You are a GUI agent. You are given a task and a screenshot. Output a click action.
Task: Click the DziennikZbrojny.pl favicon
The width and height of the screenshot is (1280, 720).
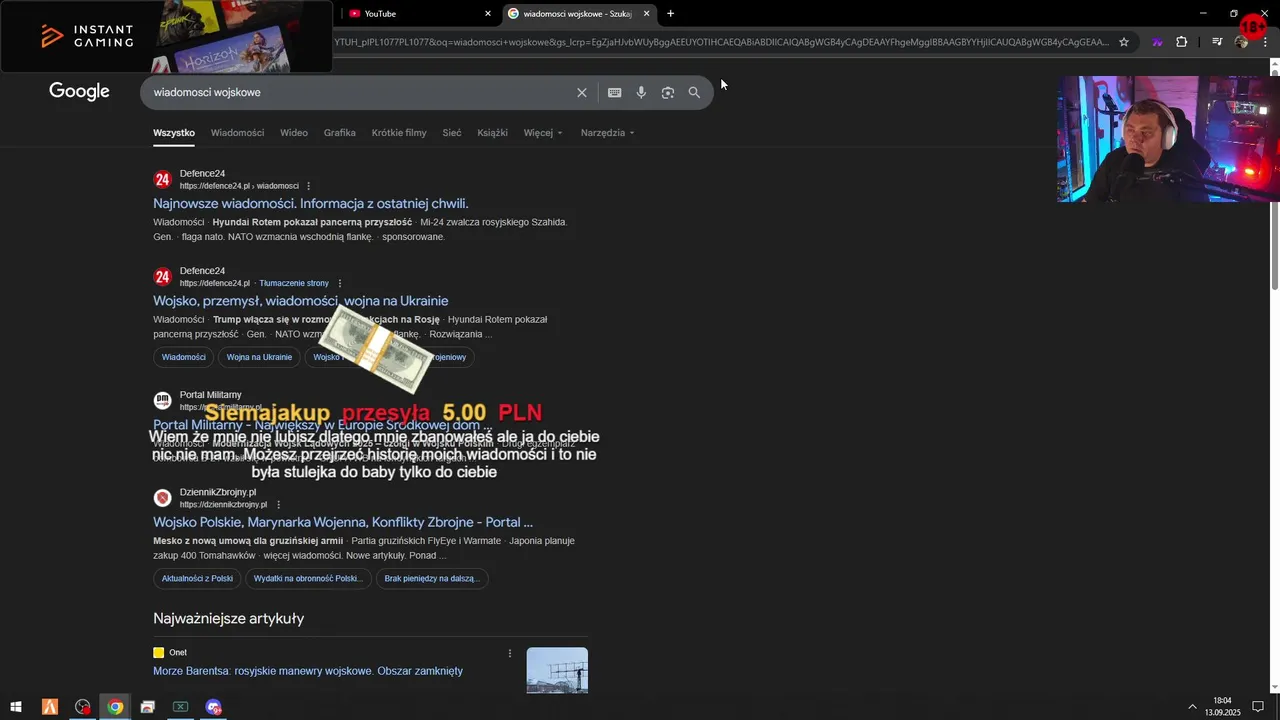[x=162, y=498]
